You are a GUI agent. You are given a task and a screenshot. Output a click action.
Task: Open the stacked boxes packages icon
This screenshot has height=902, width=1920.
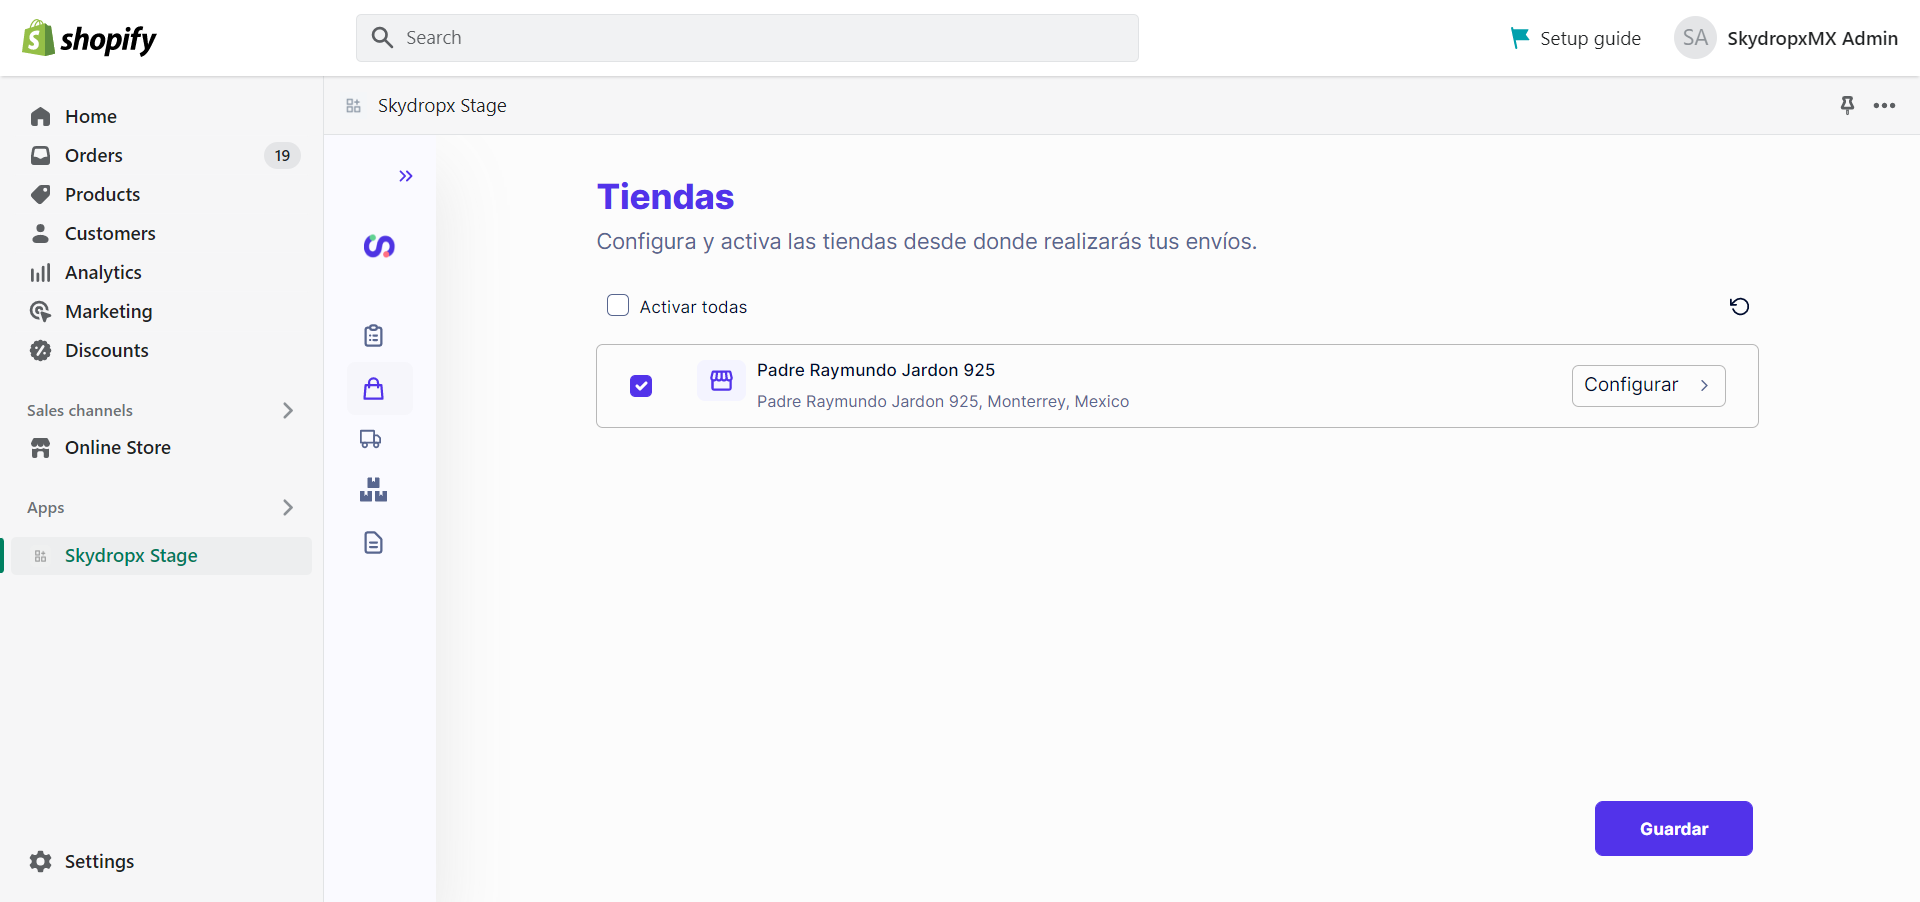point(373,489)
